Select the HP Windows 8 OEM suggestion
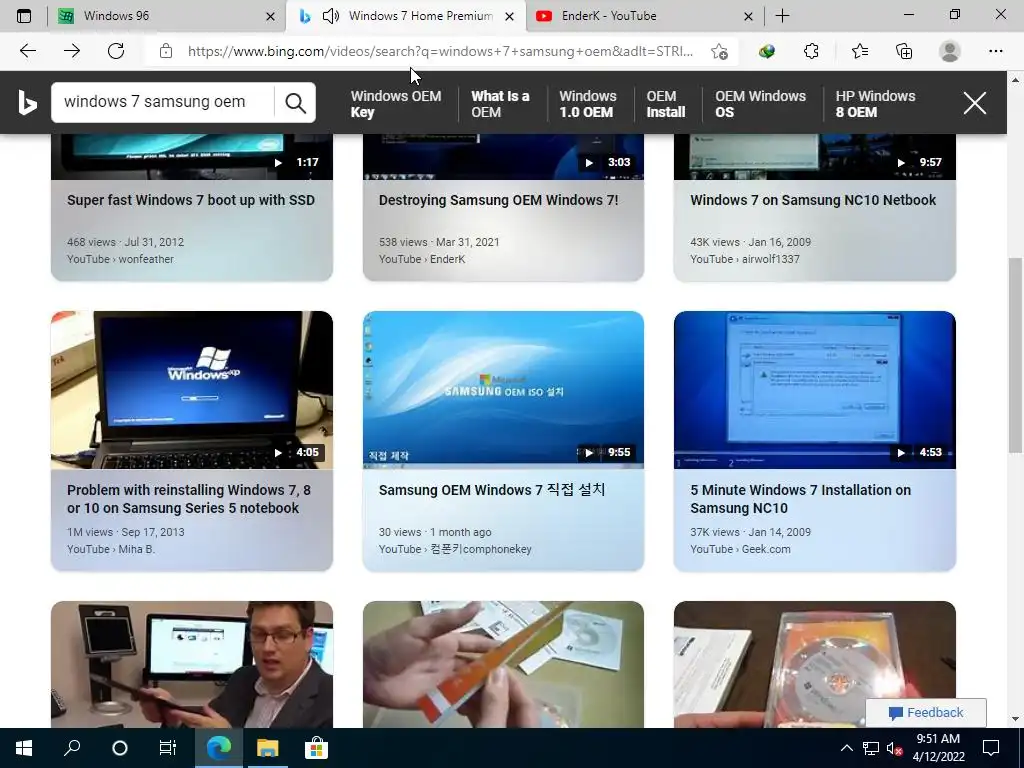This screenshot has height=768, width=1024. point(875,103)
